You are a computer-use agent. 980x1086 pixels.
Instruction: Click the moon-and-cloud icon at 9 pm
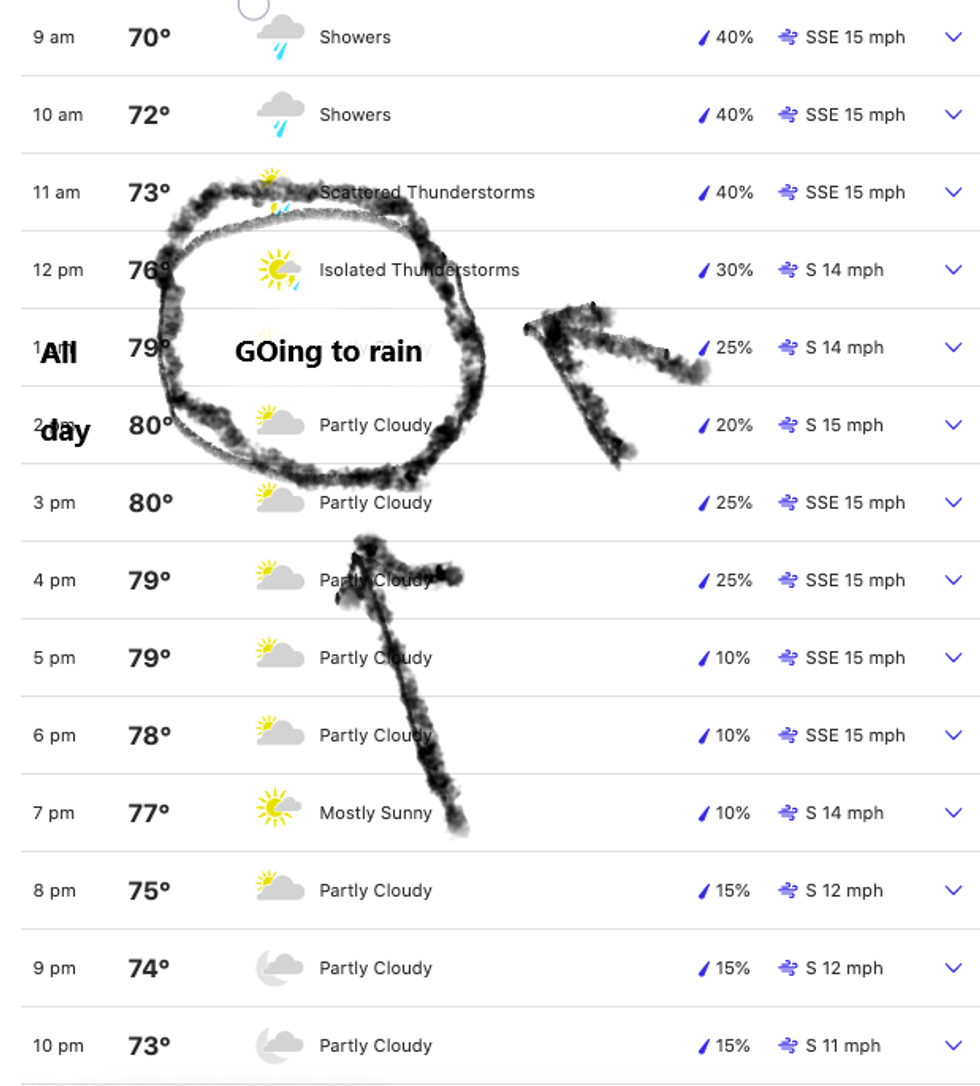[279, 968]
